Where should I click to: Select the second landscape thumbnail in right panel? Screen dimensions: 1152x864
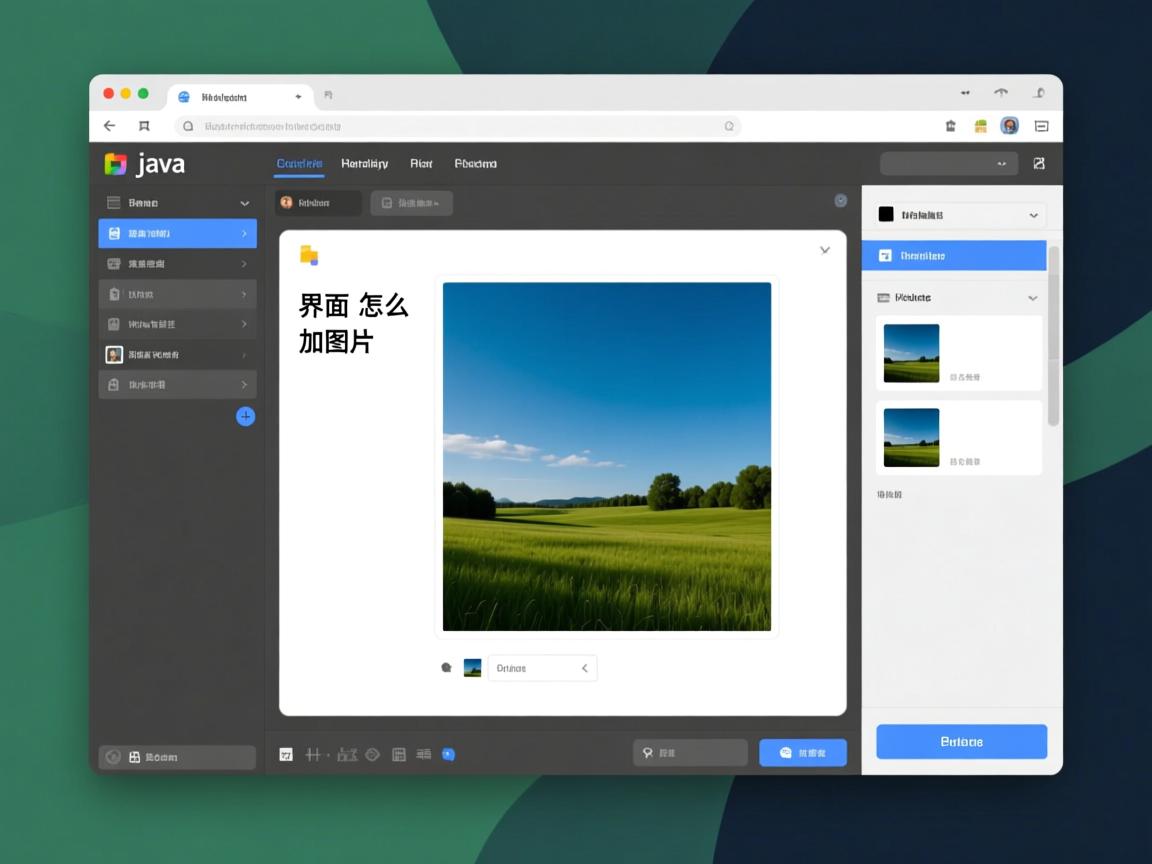(x=911, y=437)
